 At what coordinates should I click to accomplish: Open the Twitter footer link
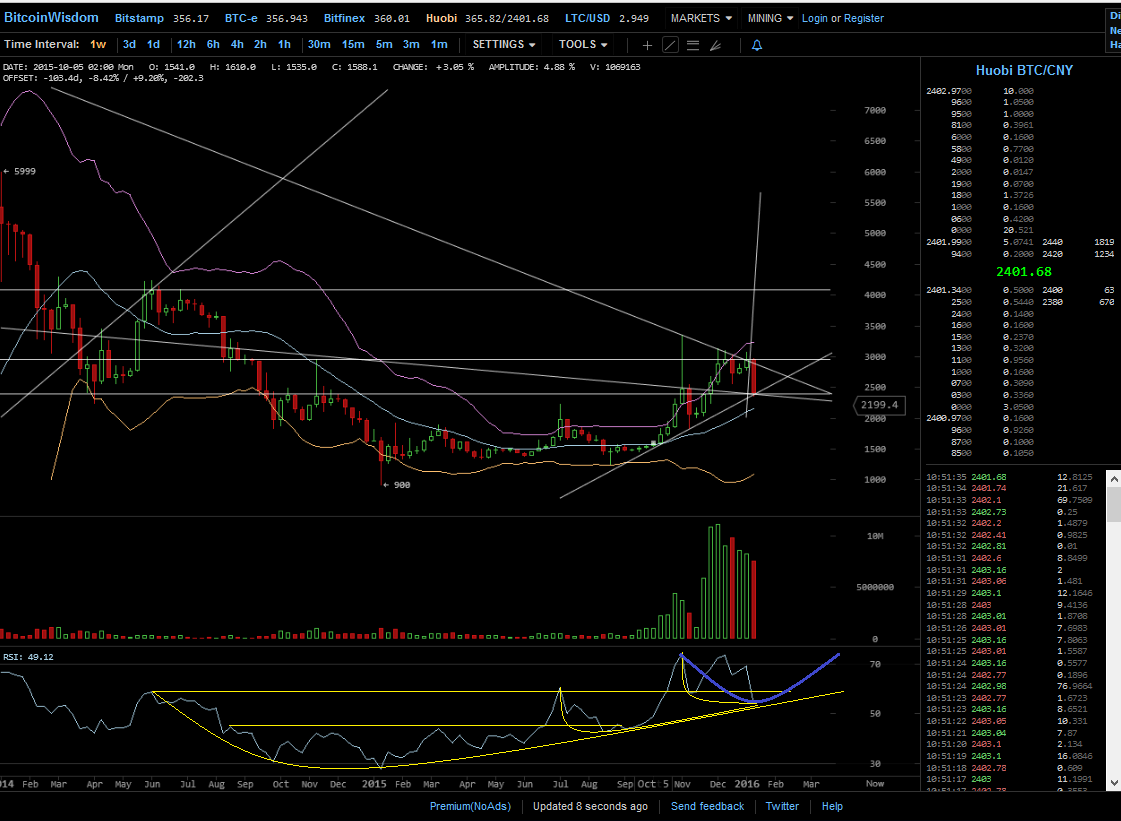782,806
